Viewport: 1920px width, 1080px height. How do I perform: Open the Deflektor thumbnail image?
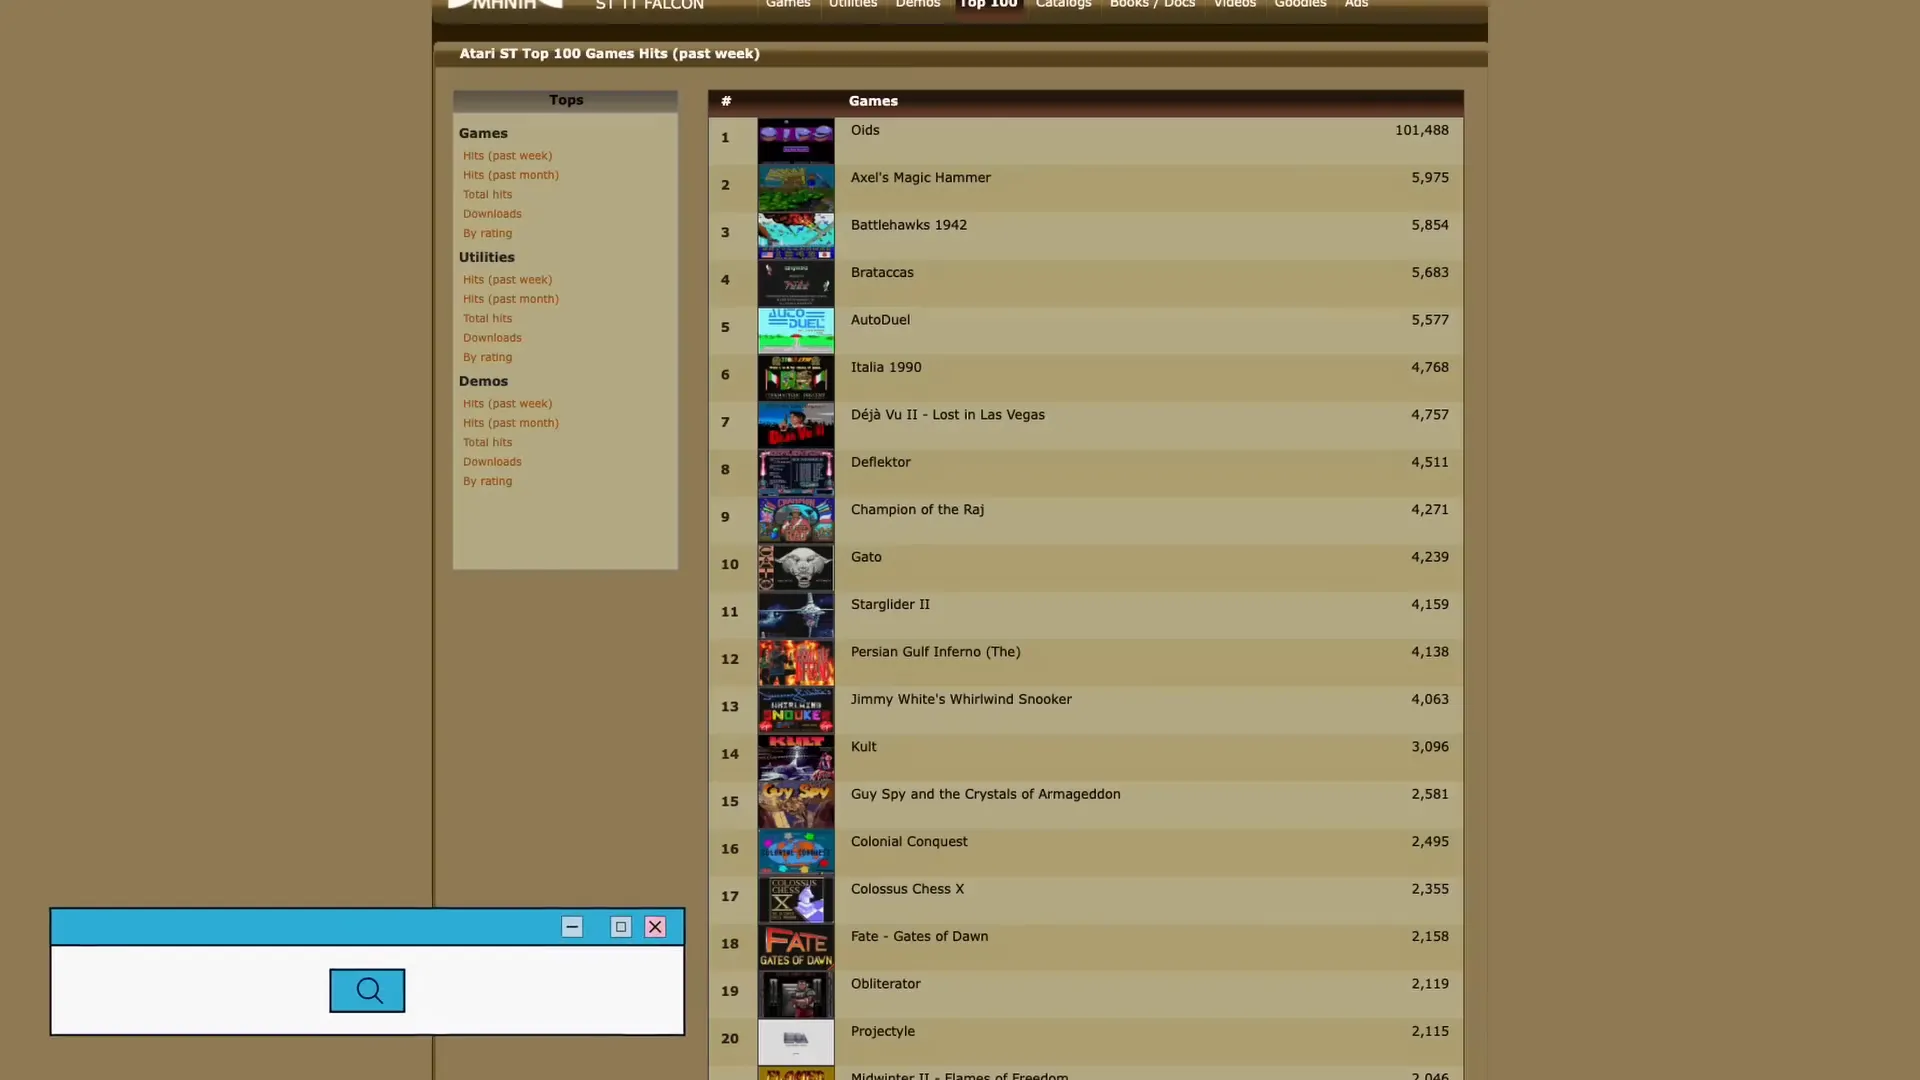pos(796,473)
